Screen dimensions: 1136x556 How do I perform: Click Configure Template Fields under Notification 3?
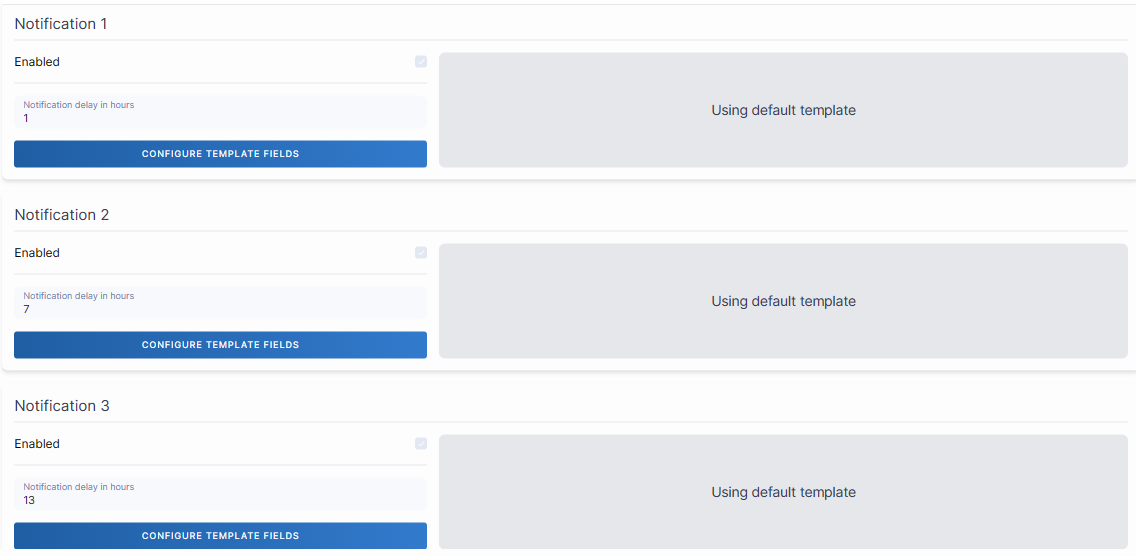coord(220,535)
